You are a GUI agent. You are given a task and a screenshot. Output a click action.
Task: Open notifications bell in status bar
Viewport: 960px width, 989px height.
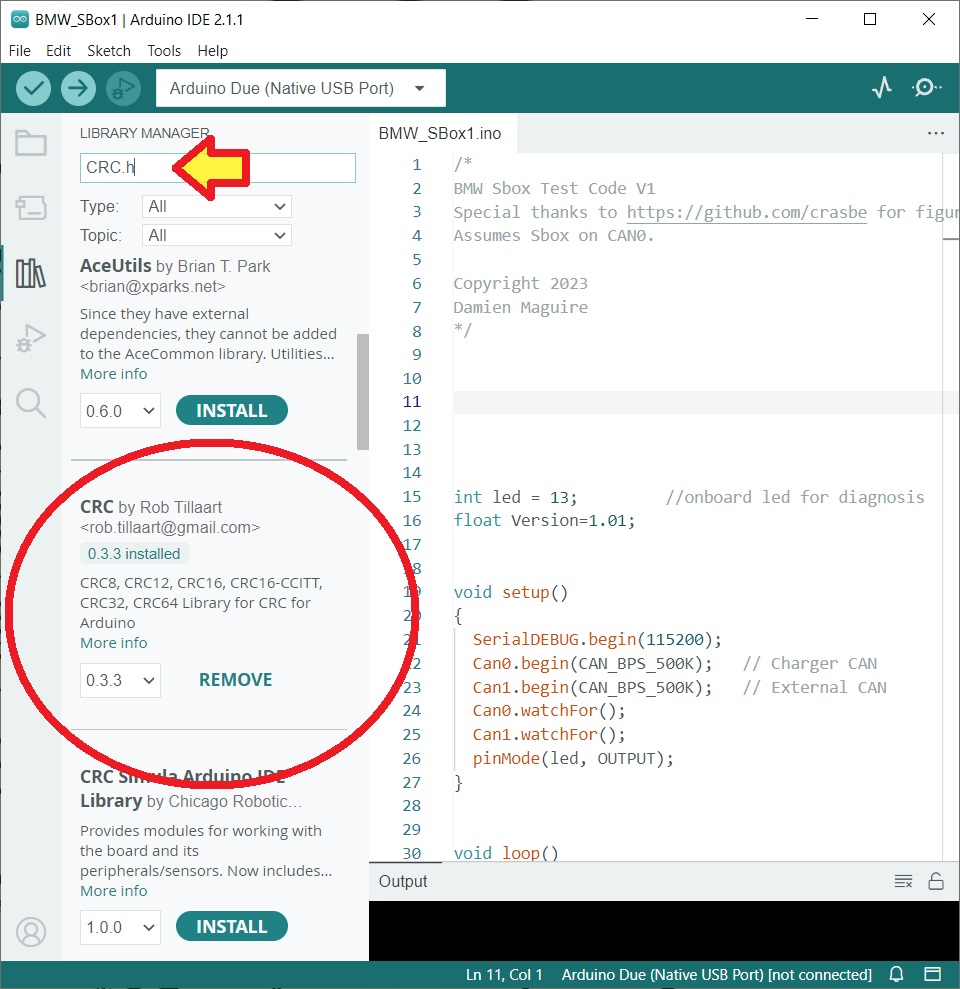click(x=897, y=974)
